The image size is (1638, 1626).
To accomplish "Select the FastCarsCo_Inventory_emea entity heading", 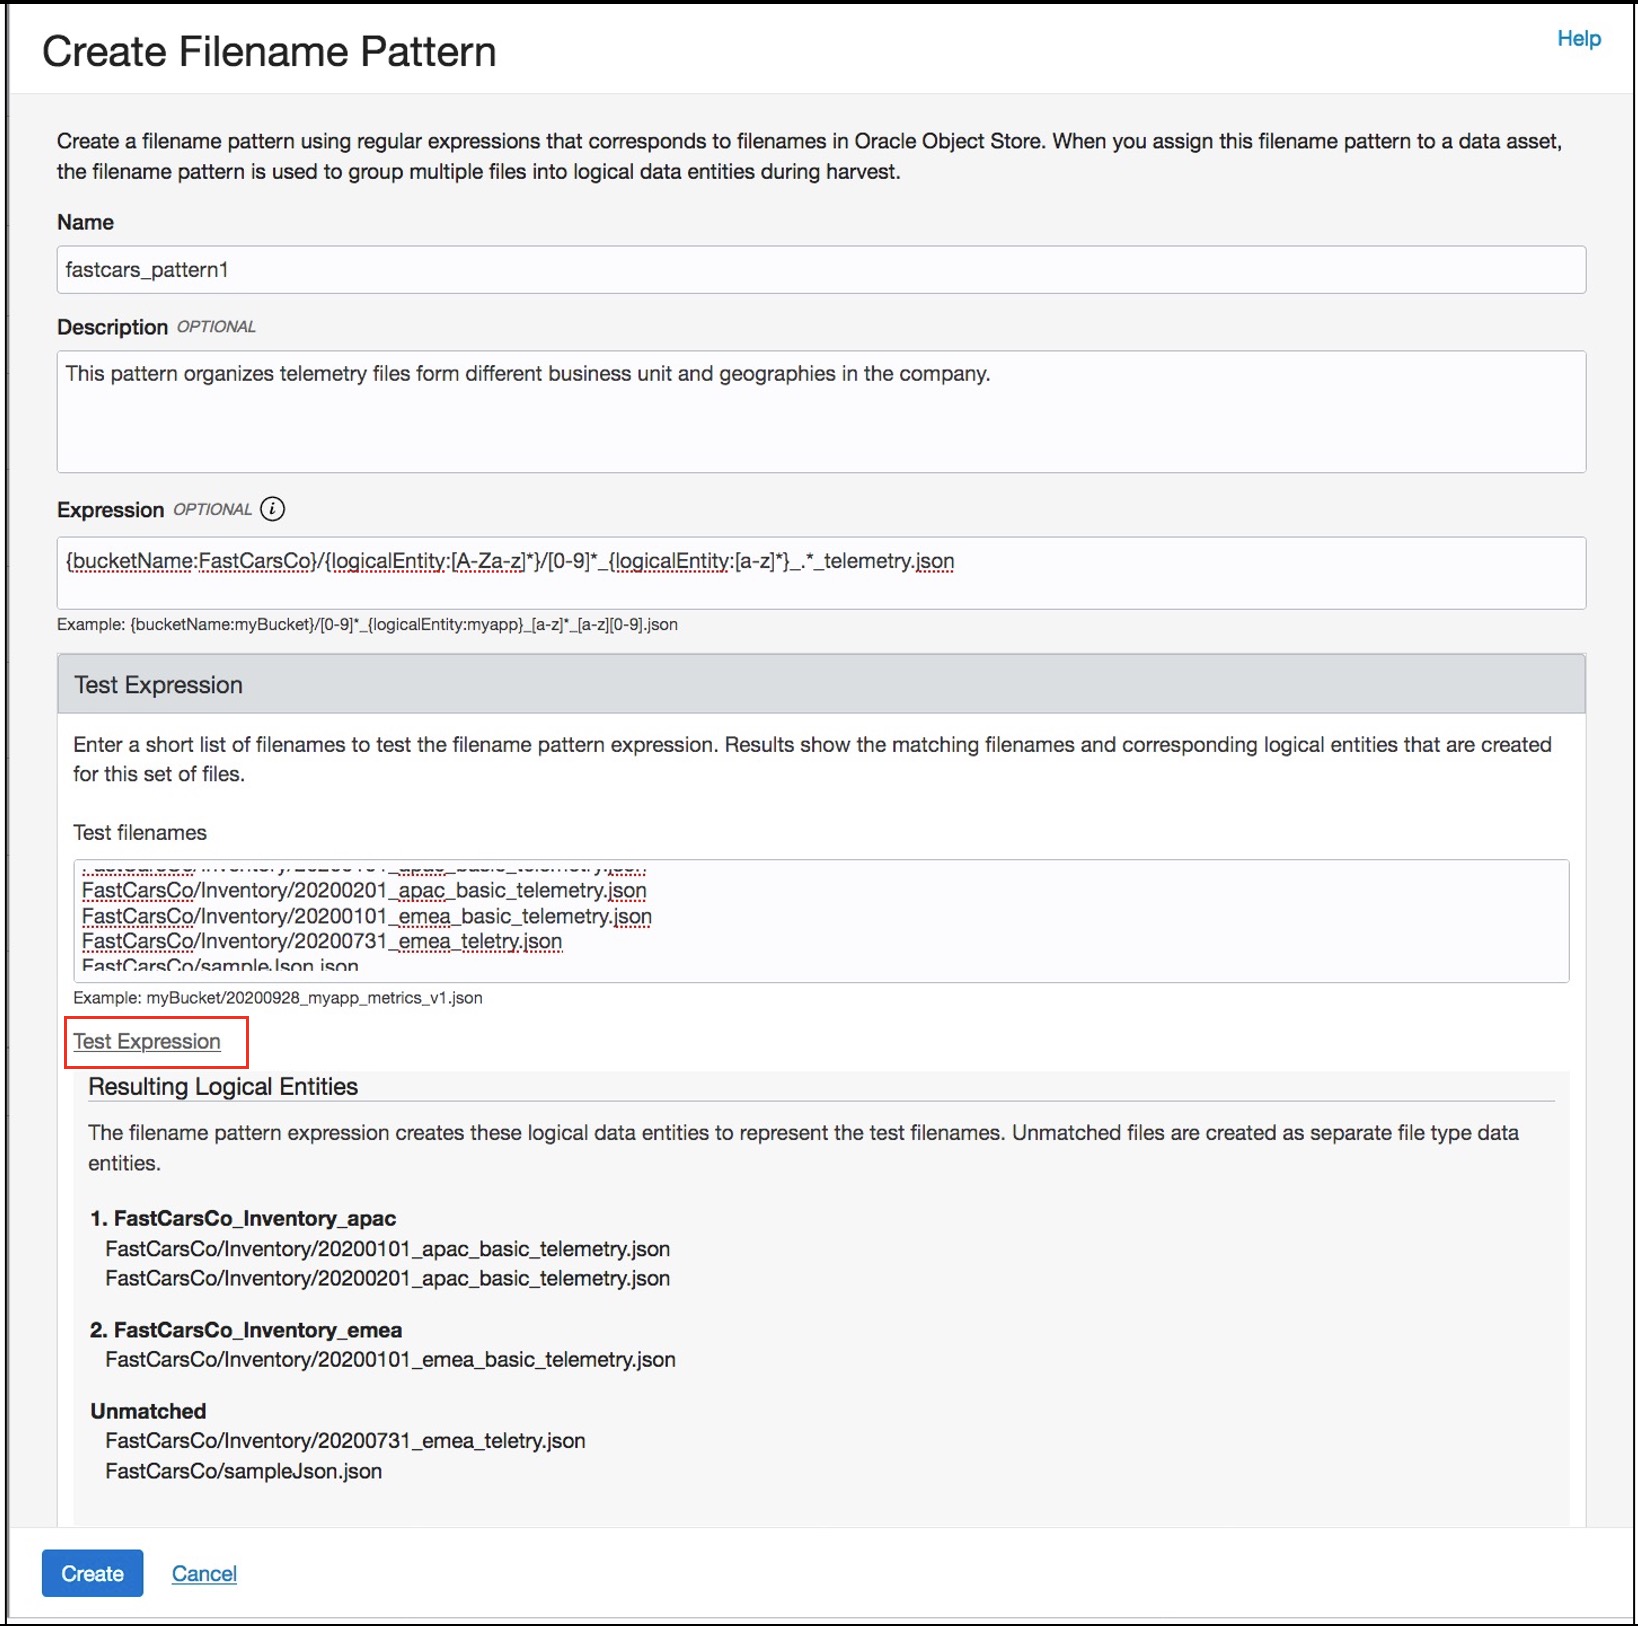I will tap(257, 1330).
